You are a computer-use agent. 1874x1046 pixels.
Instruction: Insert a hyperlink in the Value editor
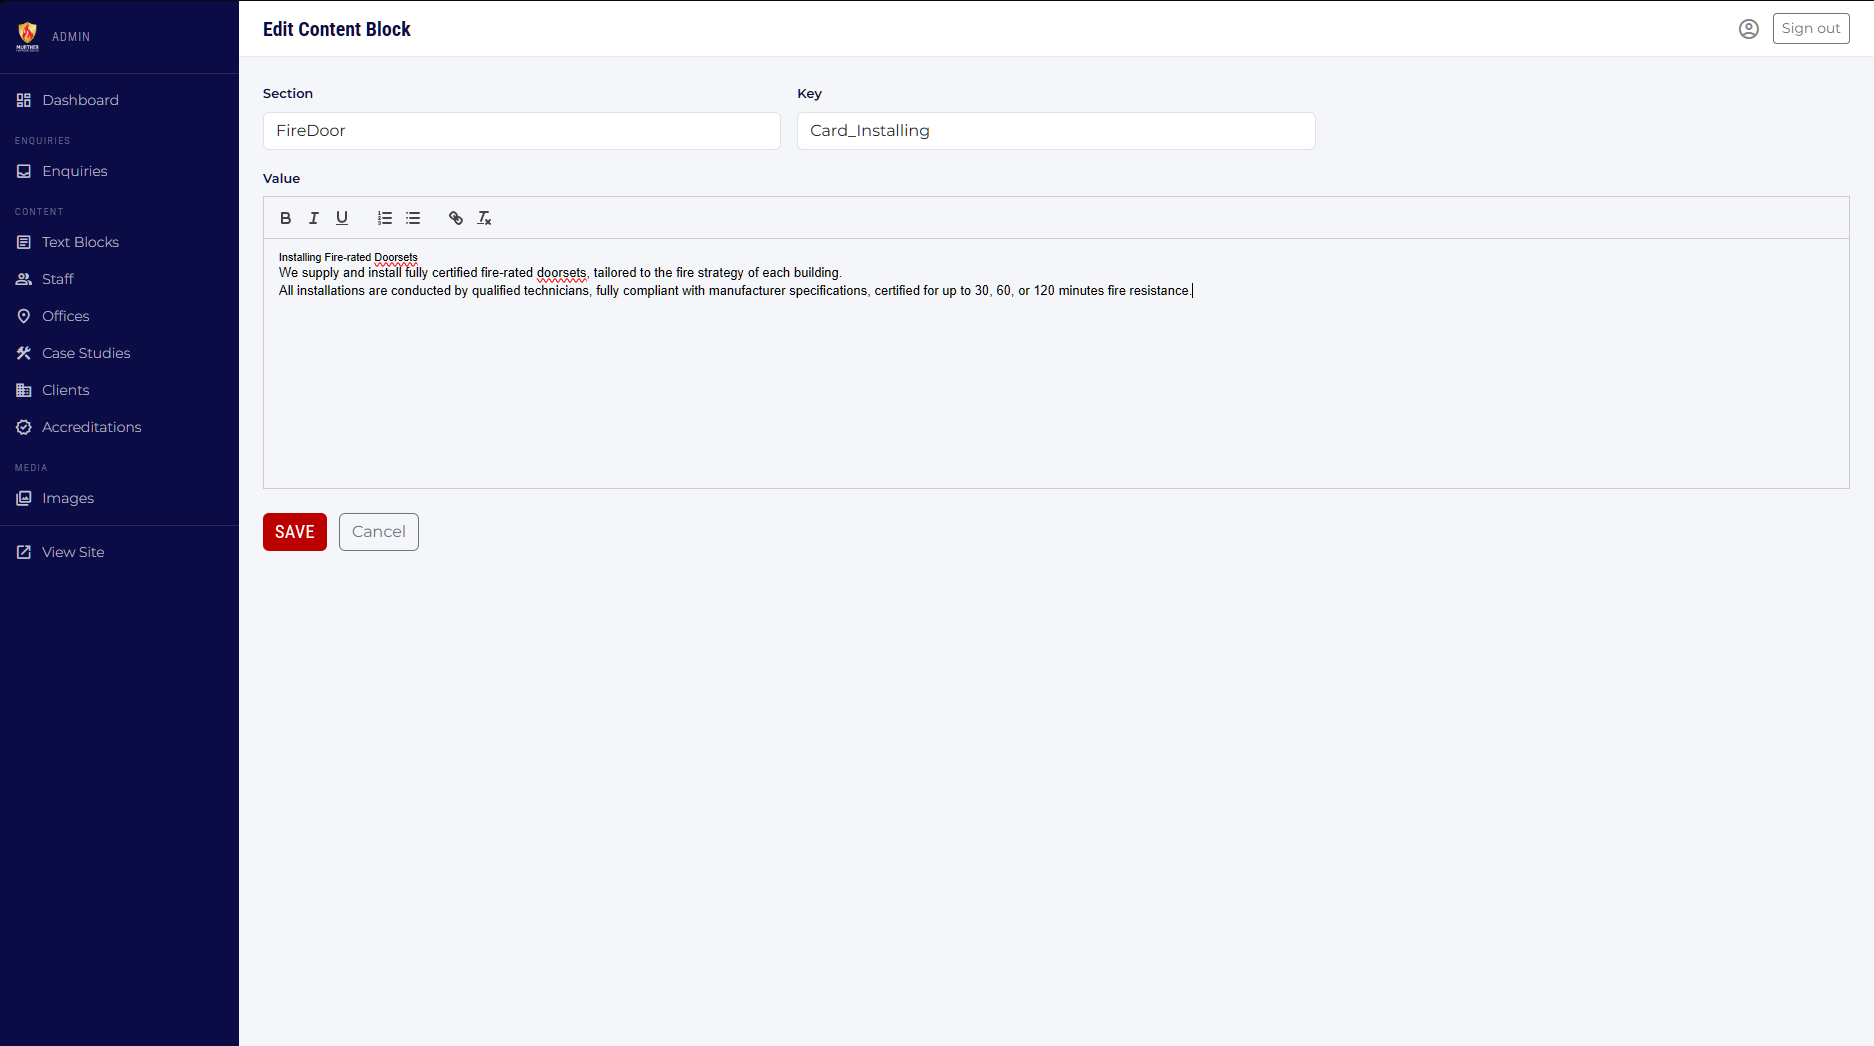(456, 218)
